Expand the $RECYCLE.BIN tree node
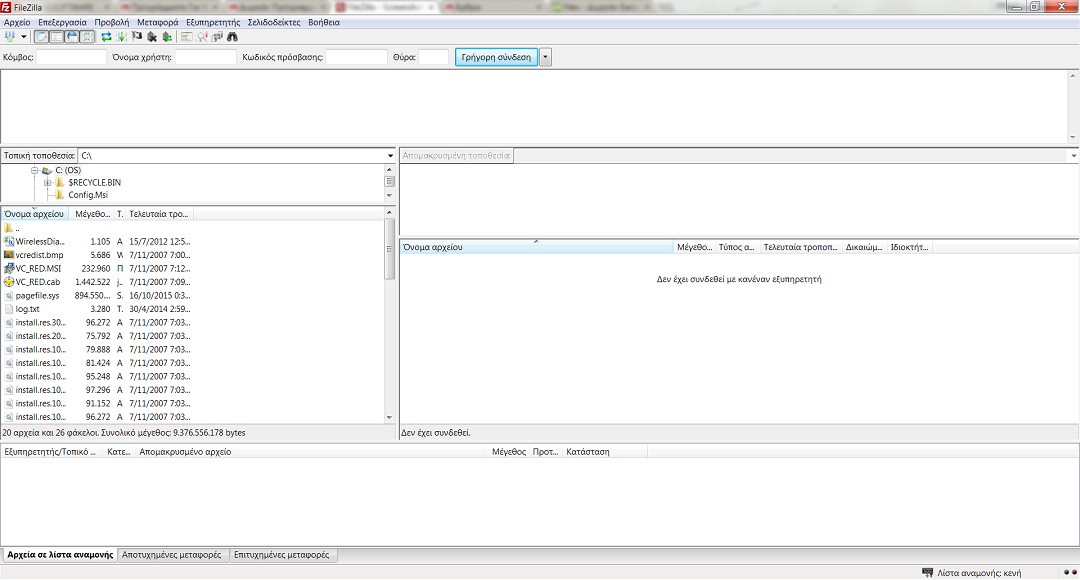Image resolution: width=1080 pixels, height=580 pixels. tap(47, 183)
